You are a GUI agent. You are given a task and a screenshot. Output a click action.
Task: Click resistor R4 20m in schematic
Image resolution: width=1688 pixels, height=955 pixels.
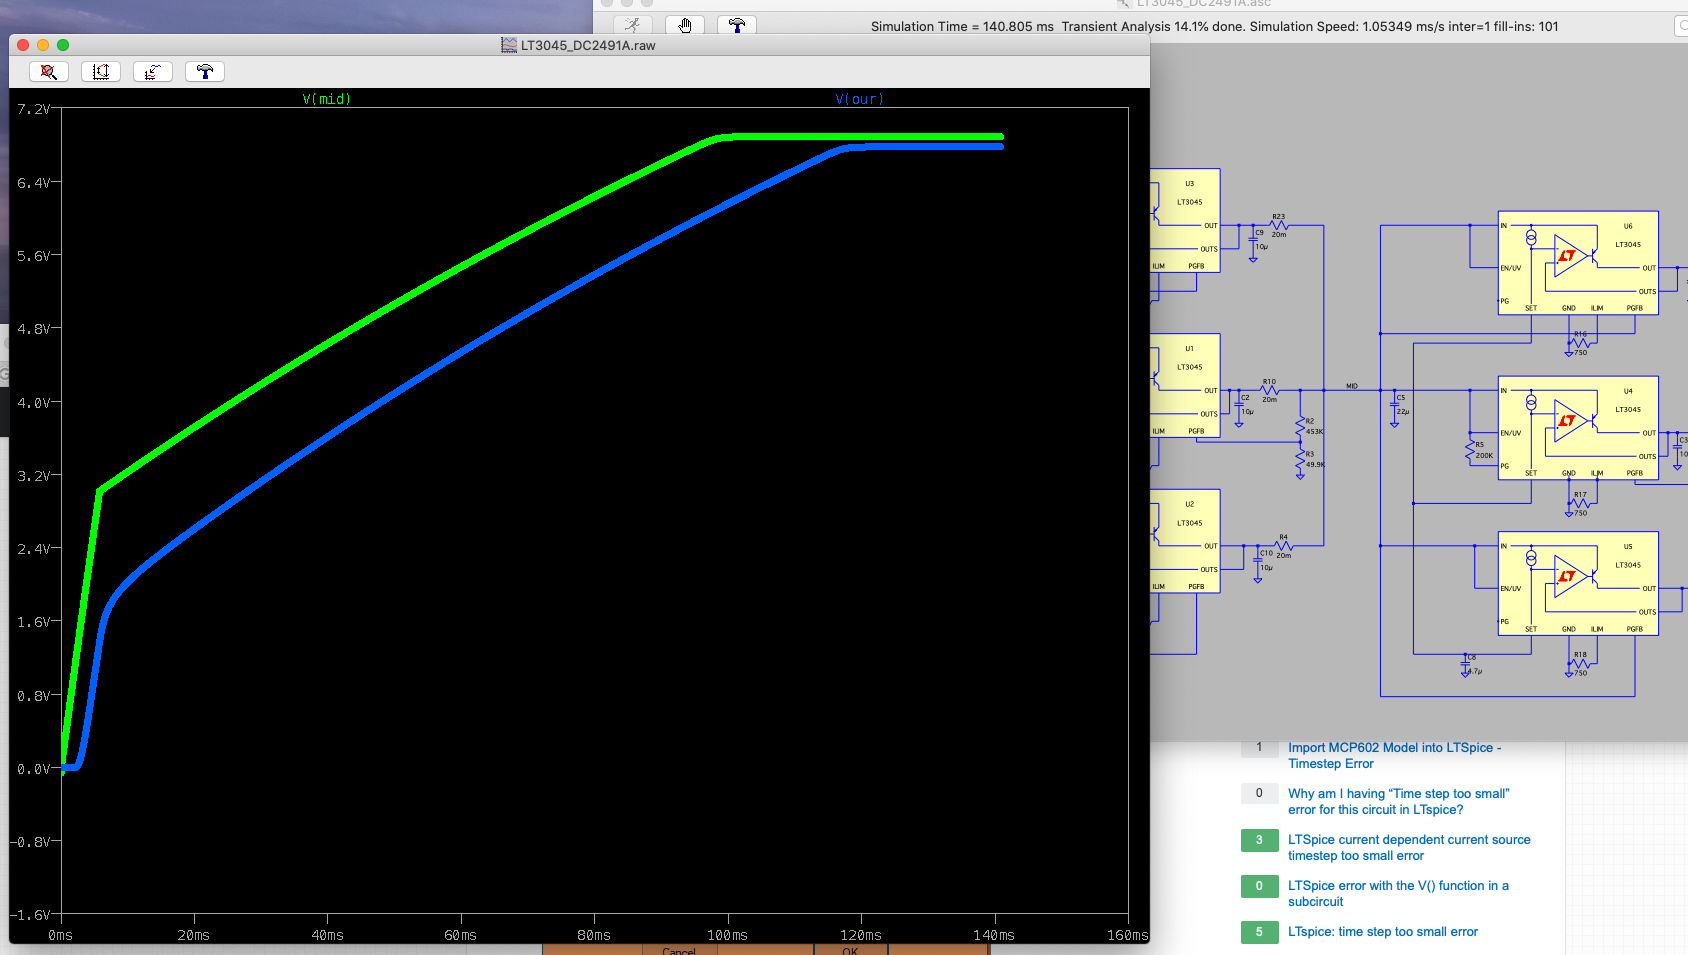coord(1284,545)
